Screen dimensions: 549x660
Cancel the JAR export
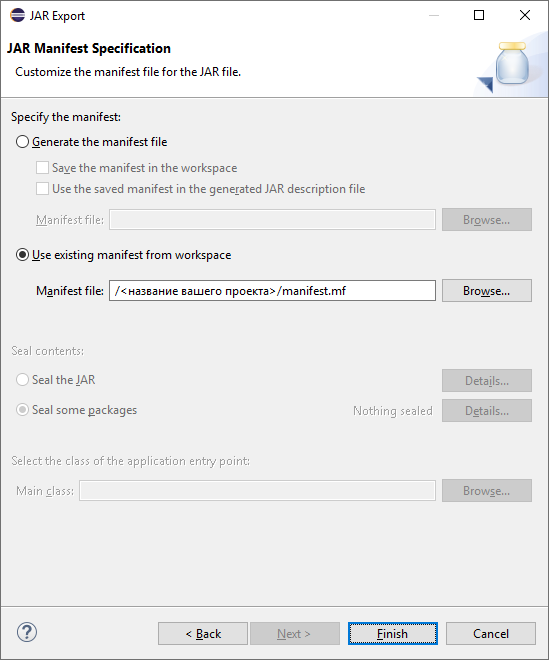coord(491,633)
